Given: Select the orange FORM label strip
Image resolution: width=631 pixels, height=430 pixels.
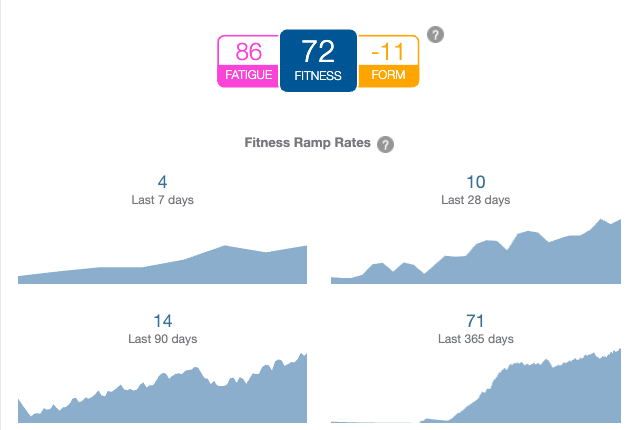Looking at the screenshot, I should [x=387, y=74].
